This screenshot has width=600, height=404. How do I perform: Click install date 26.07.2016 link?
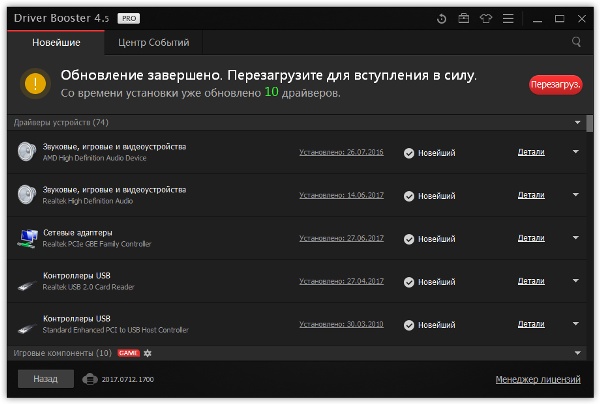coord(341,152)
